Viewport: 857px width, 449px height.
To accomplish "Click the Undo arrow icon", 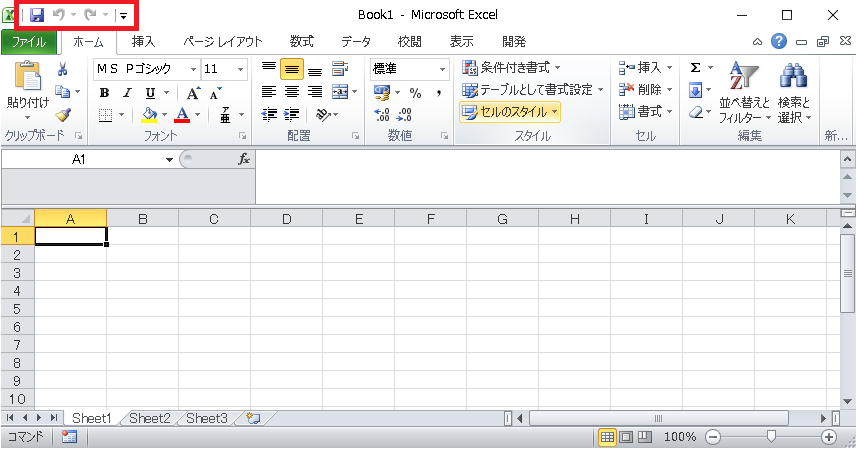I will 58,15.
